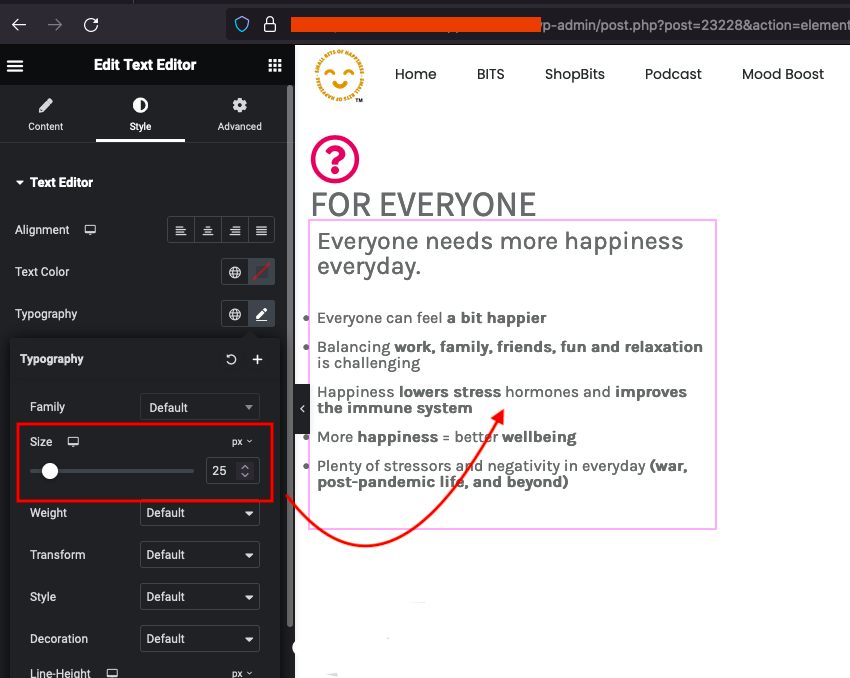Switch to the Advanced tab
Image resolution: width=850 pixels, height=678 pixels.
click(240, 114)
